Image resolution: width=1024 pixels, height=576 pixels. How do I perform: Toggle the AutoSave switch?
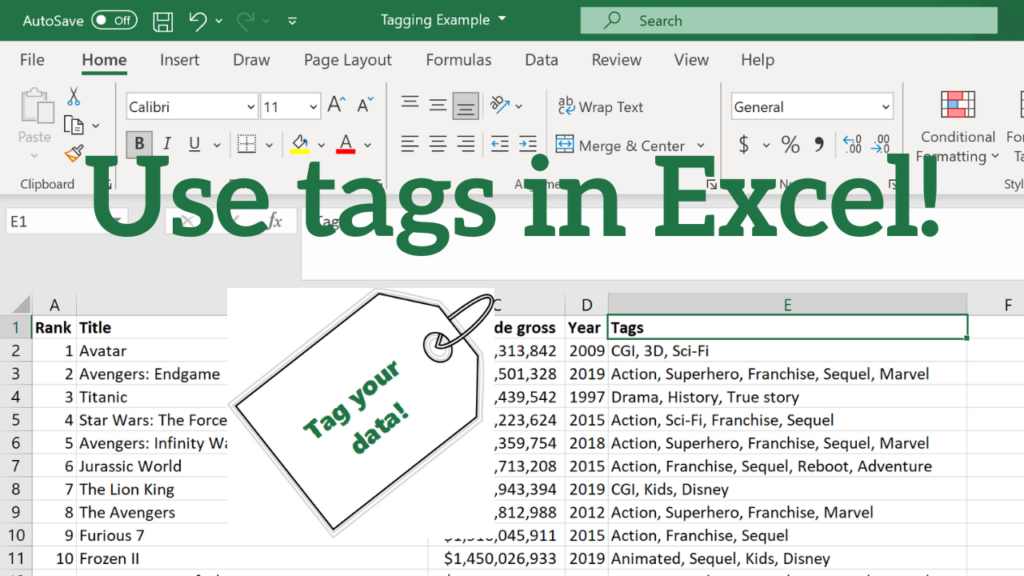click(x=114, y=20)
